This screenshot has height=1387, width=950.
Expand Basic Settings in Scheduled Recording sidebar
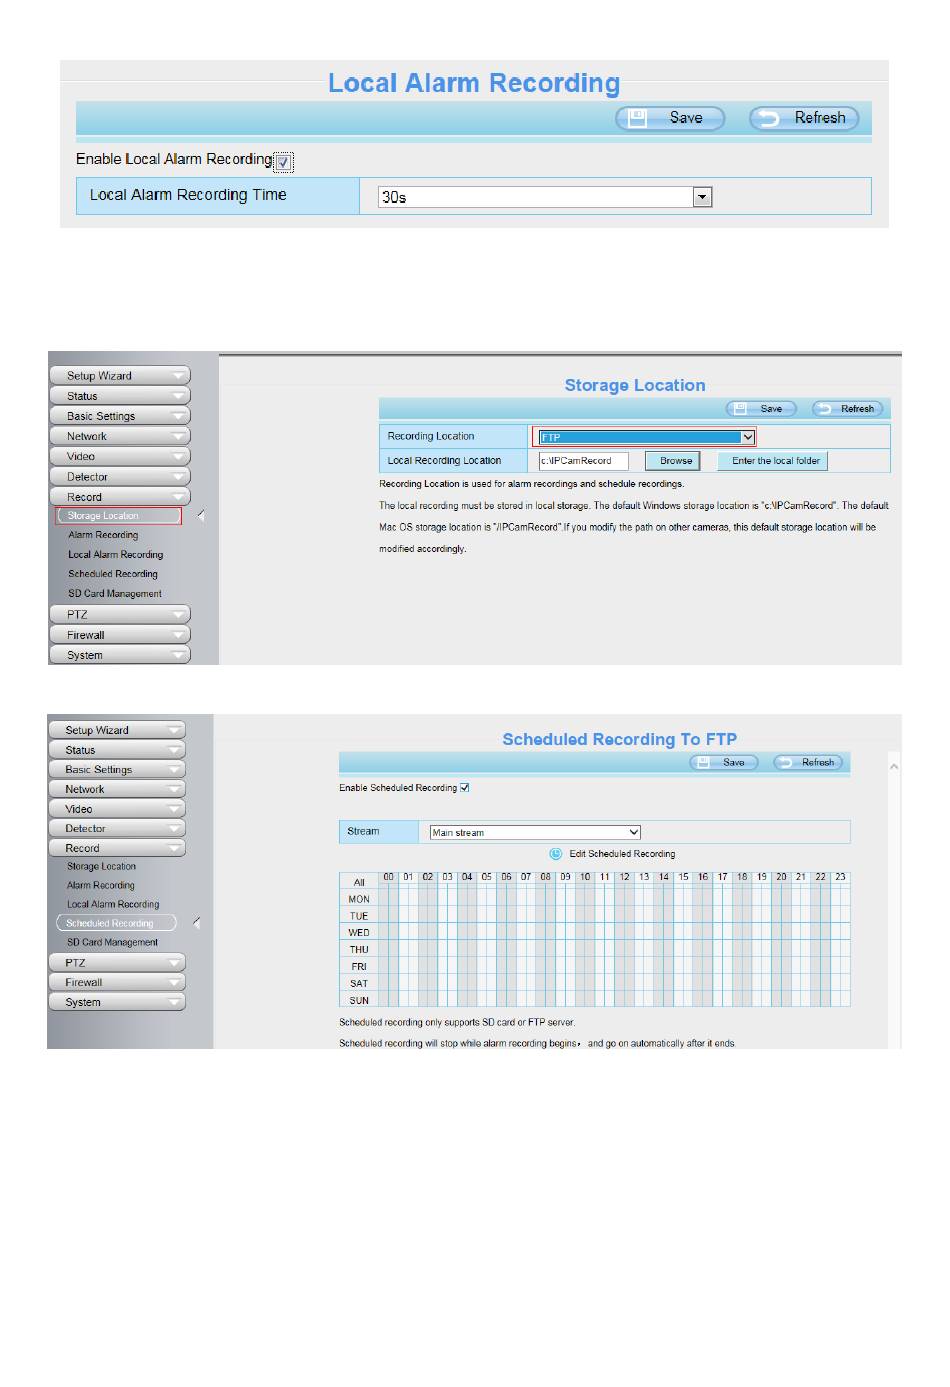(117, 770)
